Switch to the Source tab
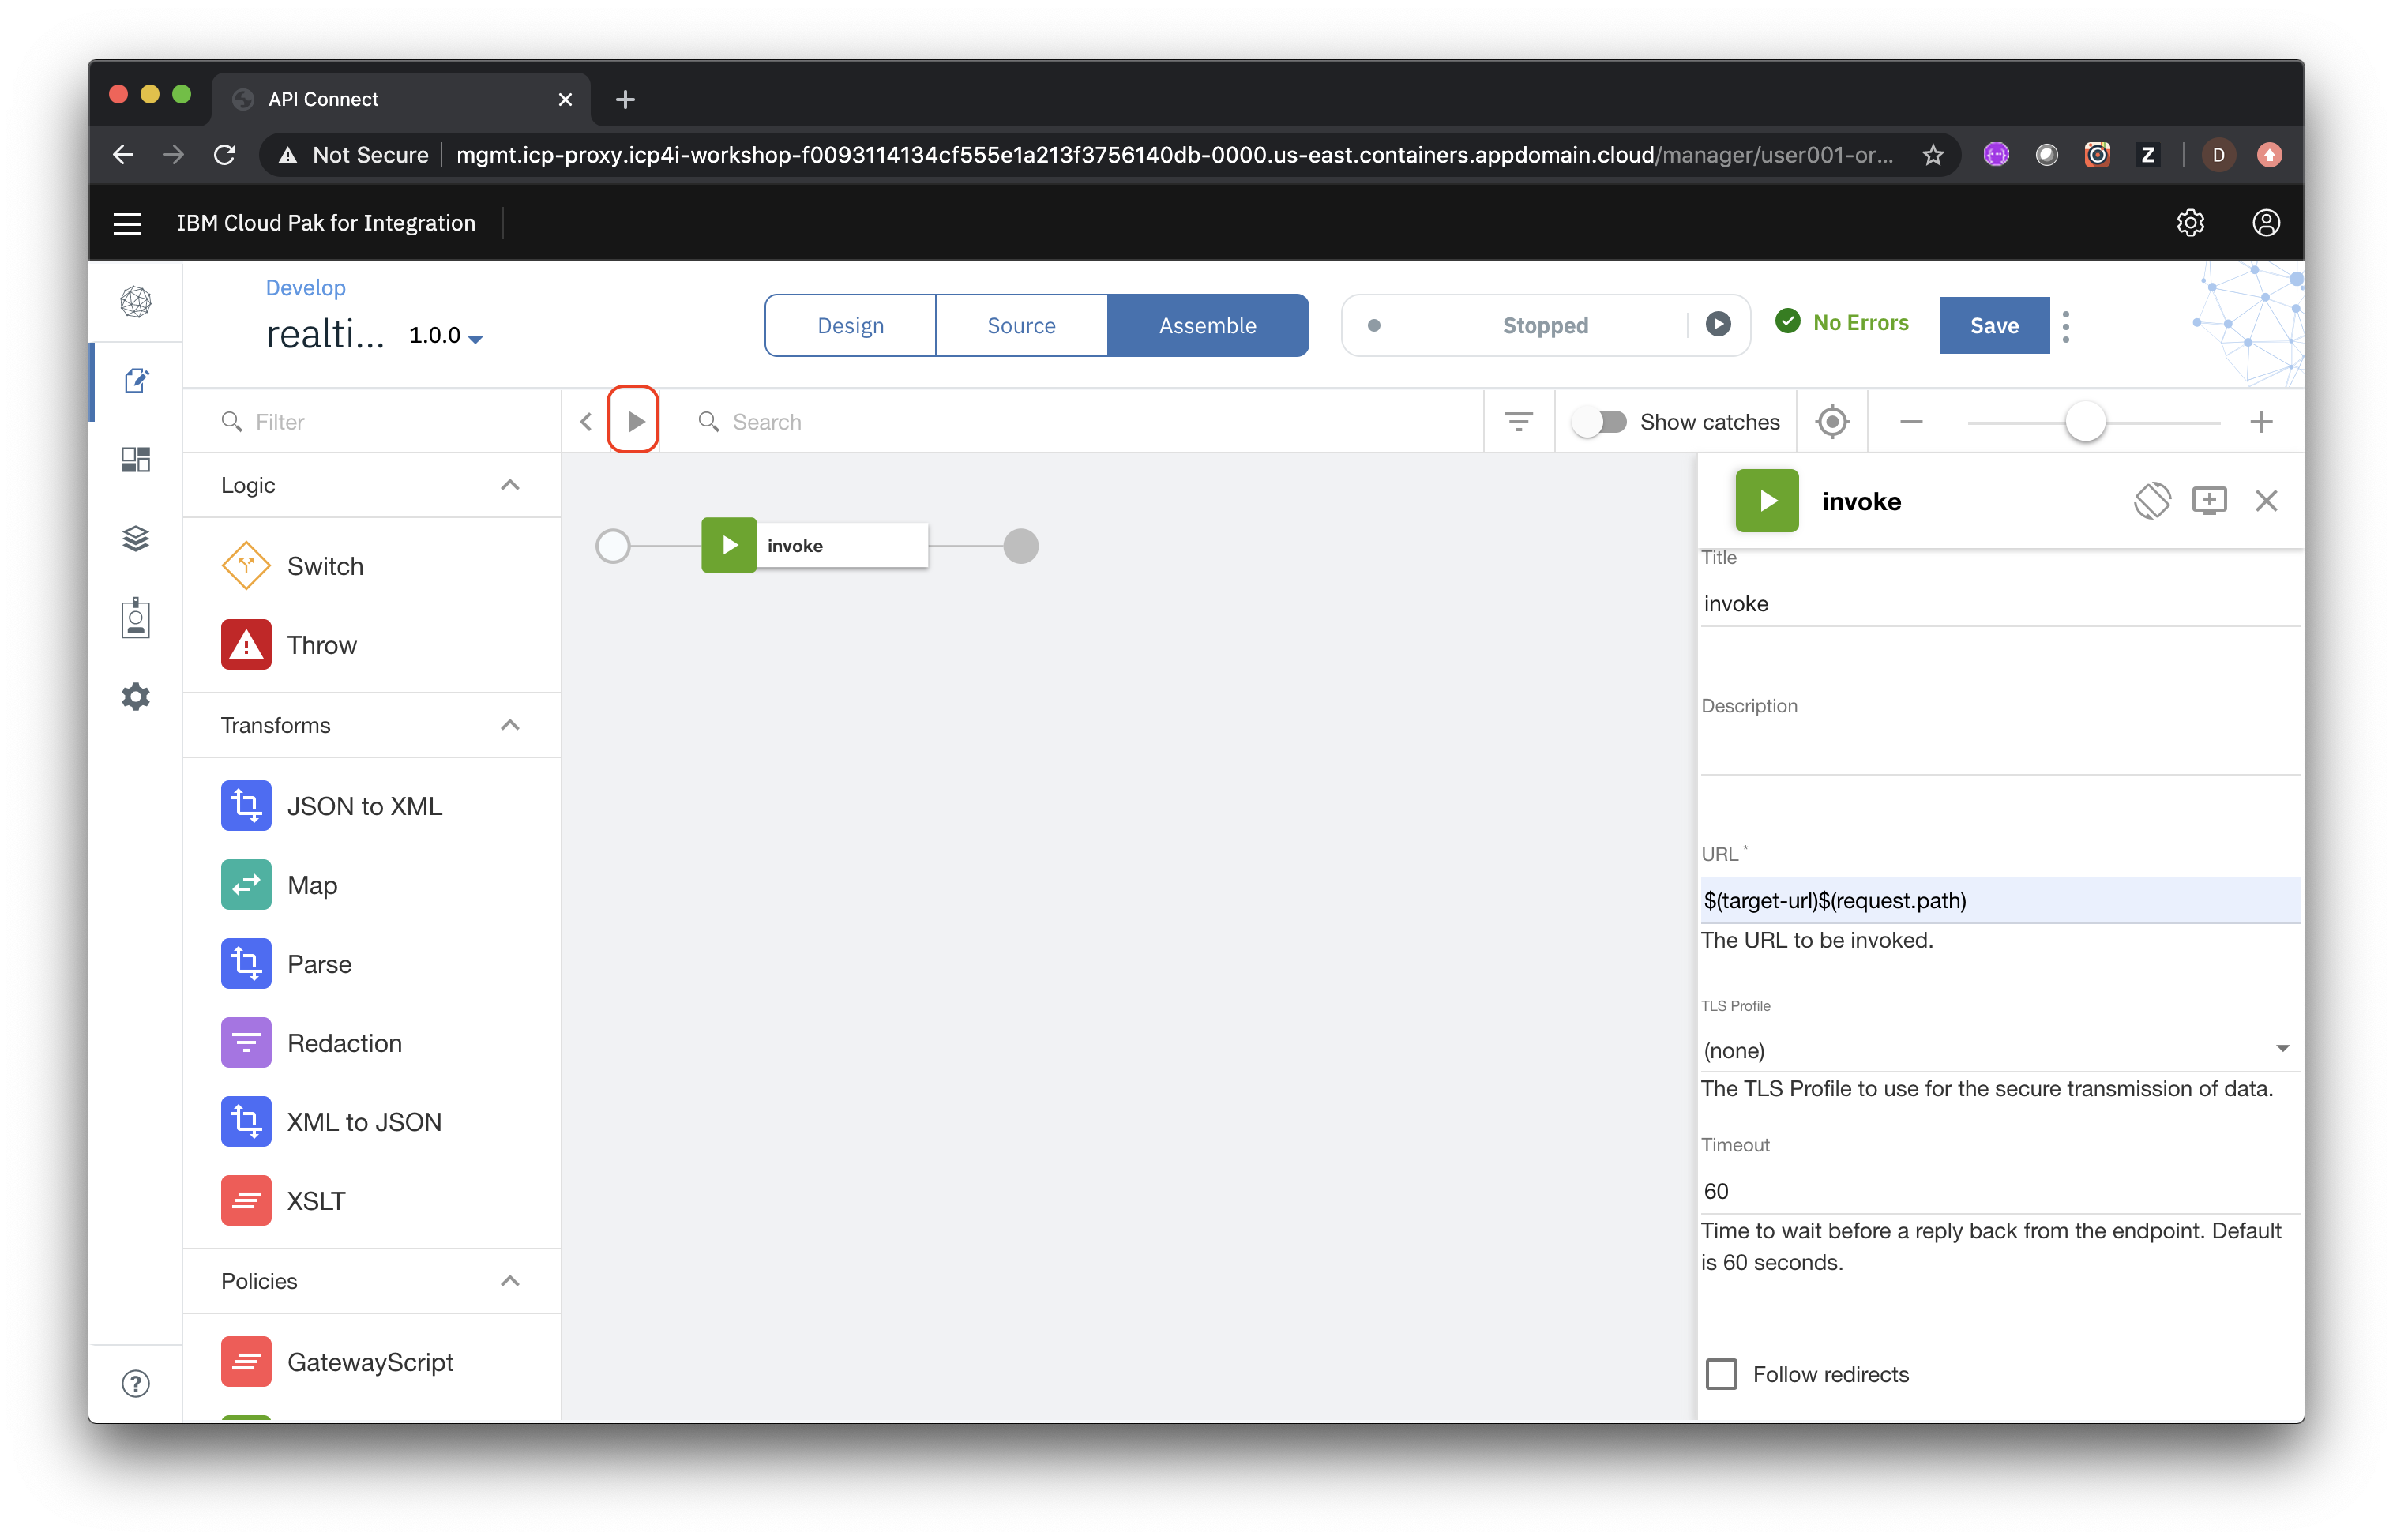This screenshot has height=1540, width=2393. coord(1021,325)
